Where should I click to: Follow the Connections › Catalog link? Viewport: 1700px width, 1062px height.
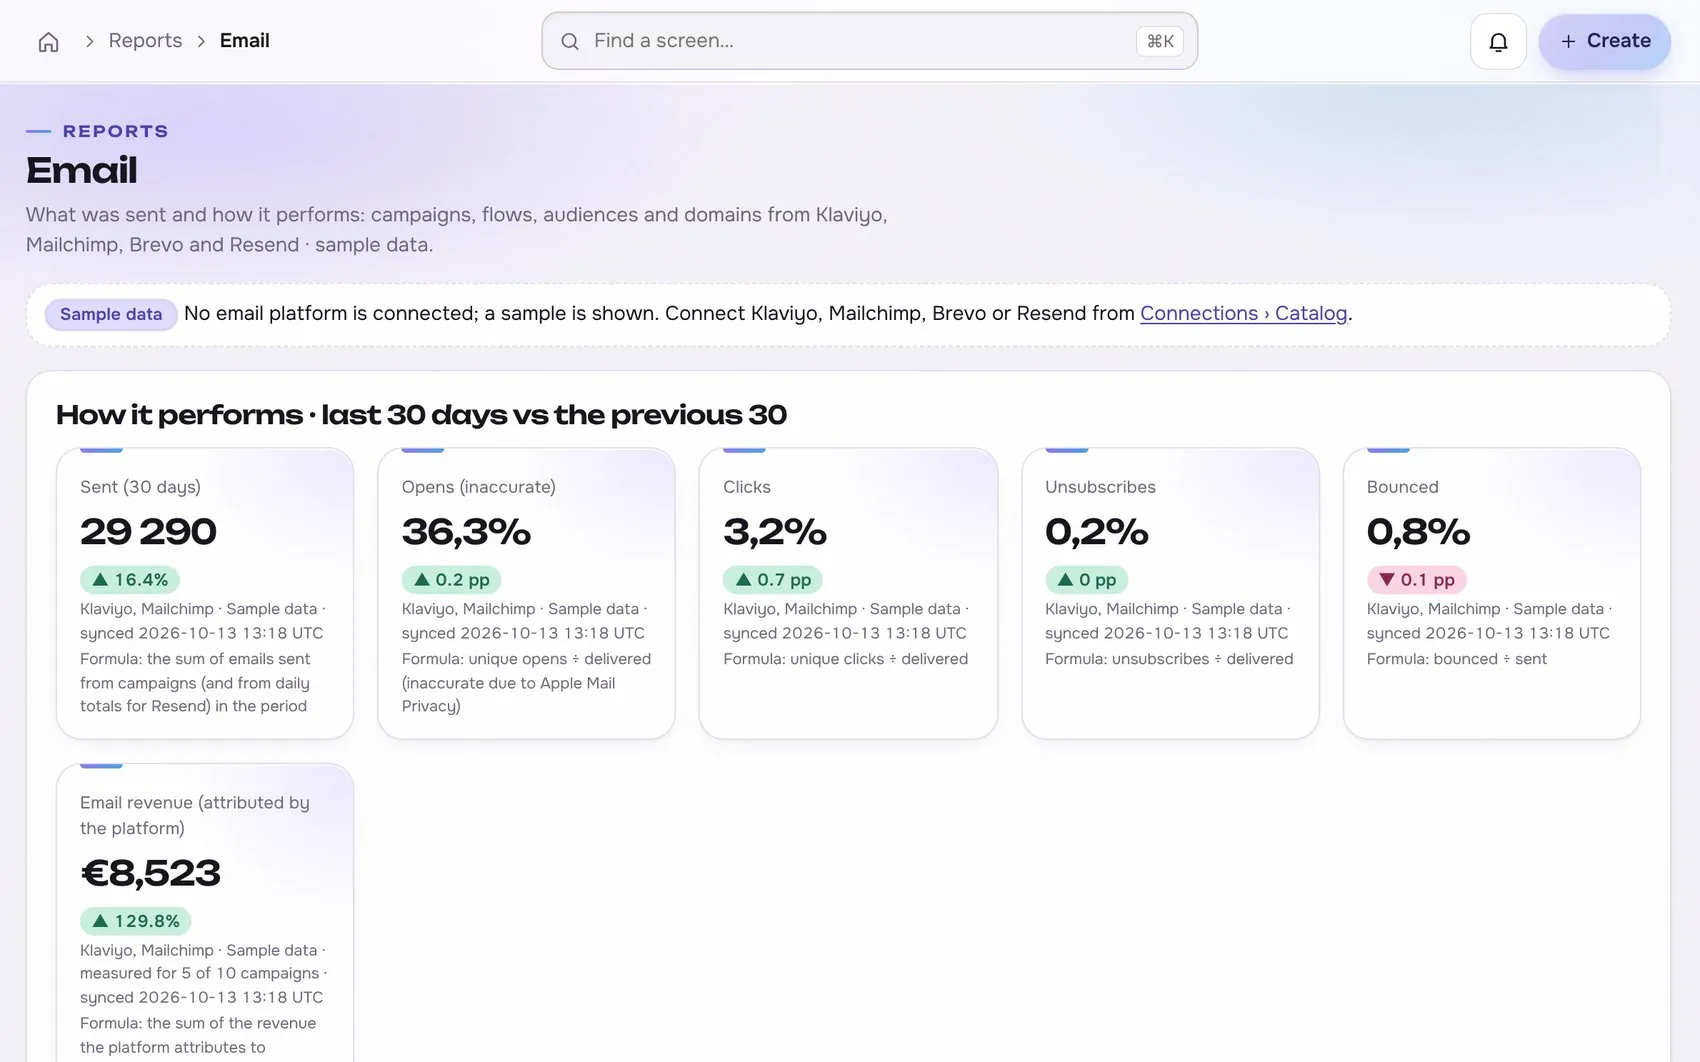coord(1243,313)
